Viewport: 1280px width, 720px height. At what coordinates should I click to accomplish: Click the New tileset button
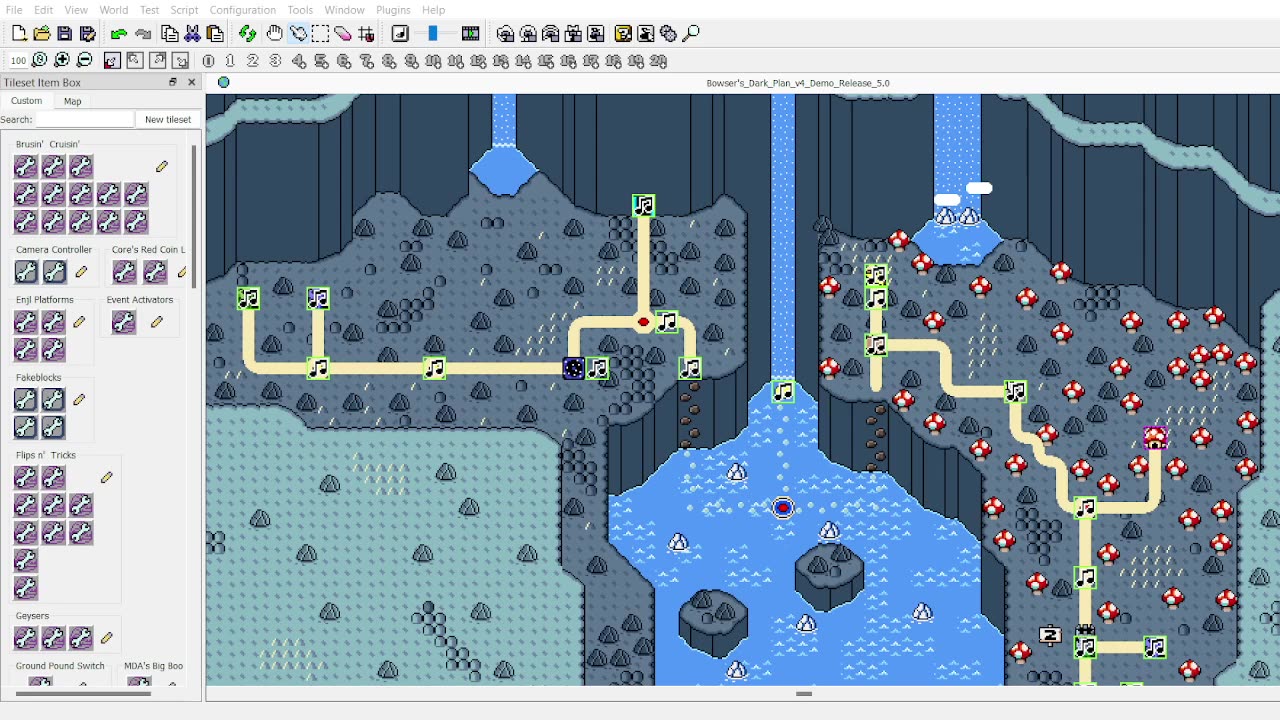pyautogui.click(x=168, y=120)
